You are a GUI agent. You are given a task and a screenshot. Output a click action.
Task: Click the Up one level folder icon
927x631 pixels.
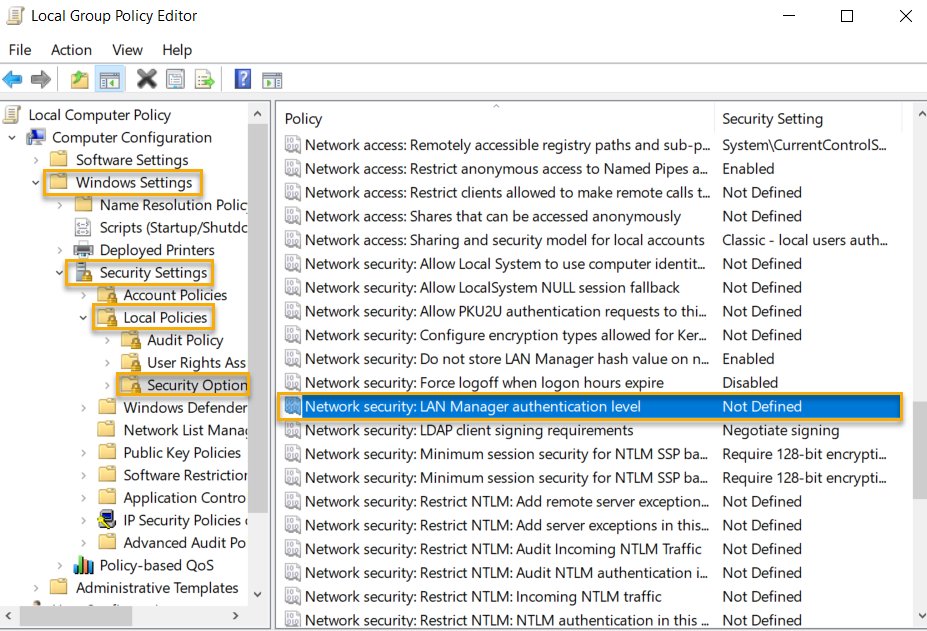[x=78, y=79]
